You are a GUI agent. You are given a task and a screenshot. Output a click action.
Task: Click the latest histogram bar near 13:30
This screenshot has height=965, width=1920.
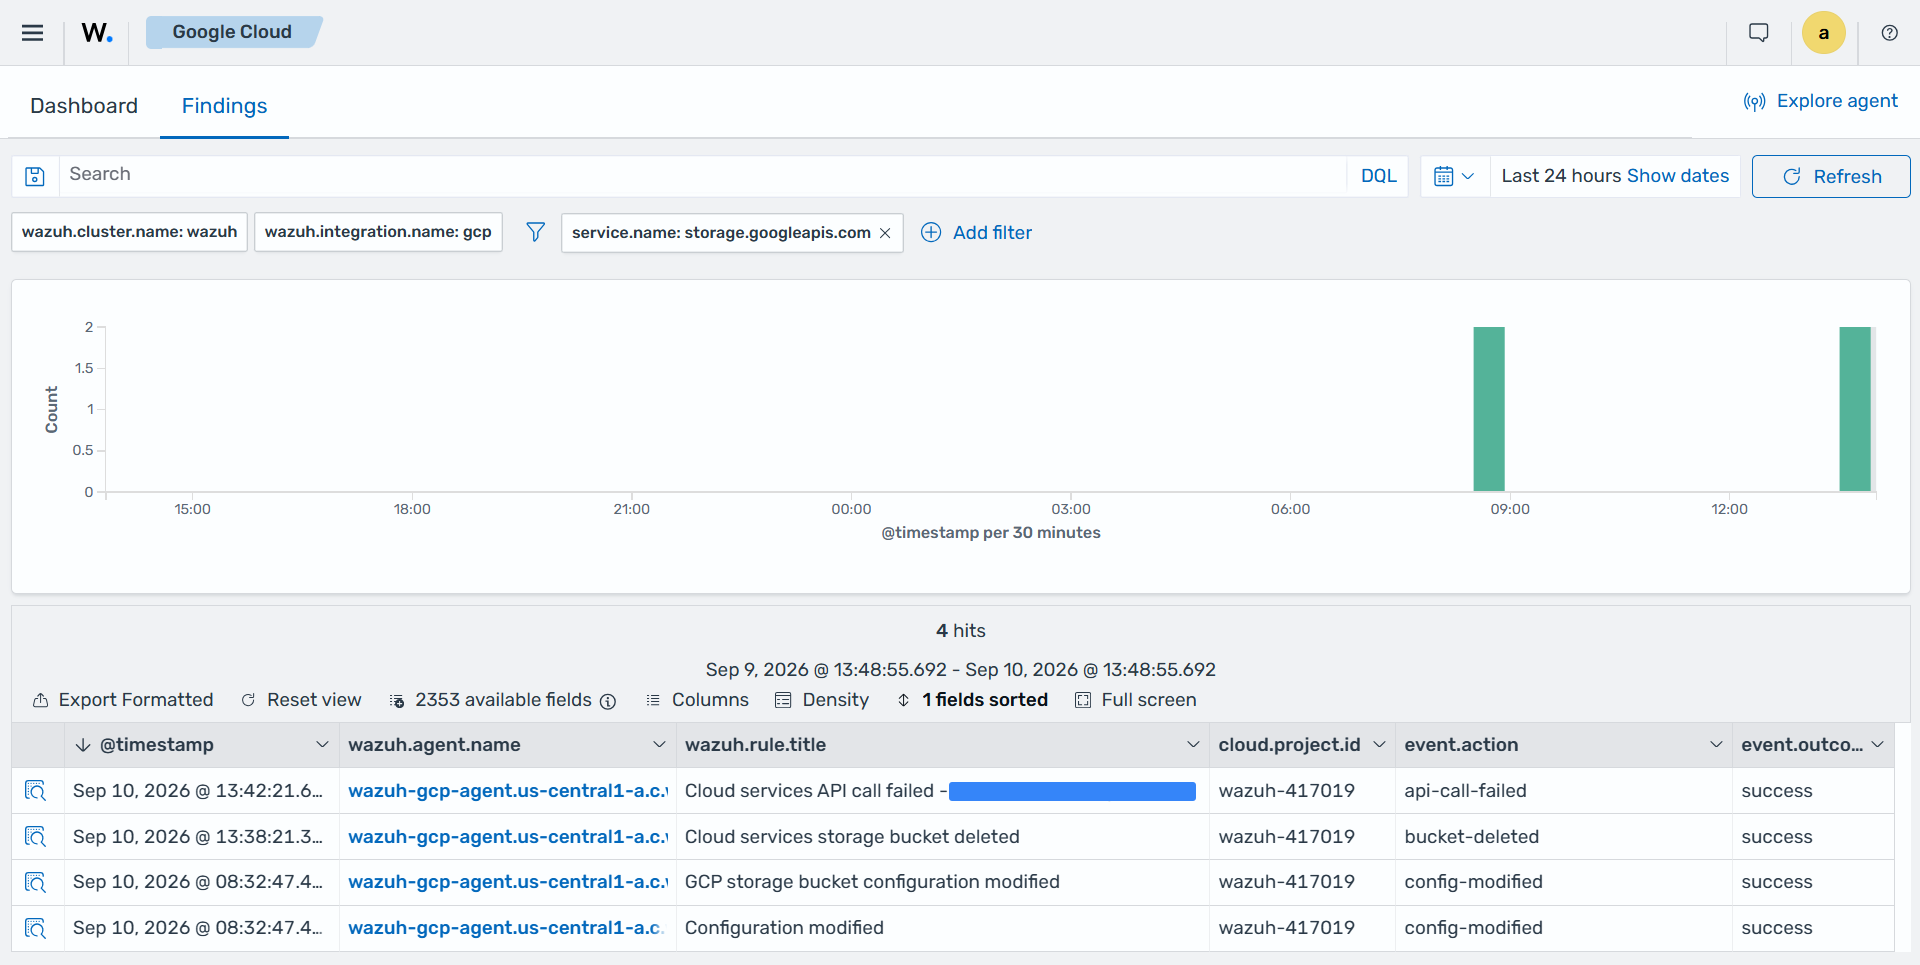pos(1855,409)
